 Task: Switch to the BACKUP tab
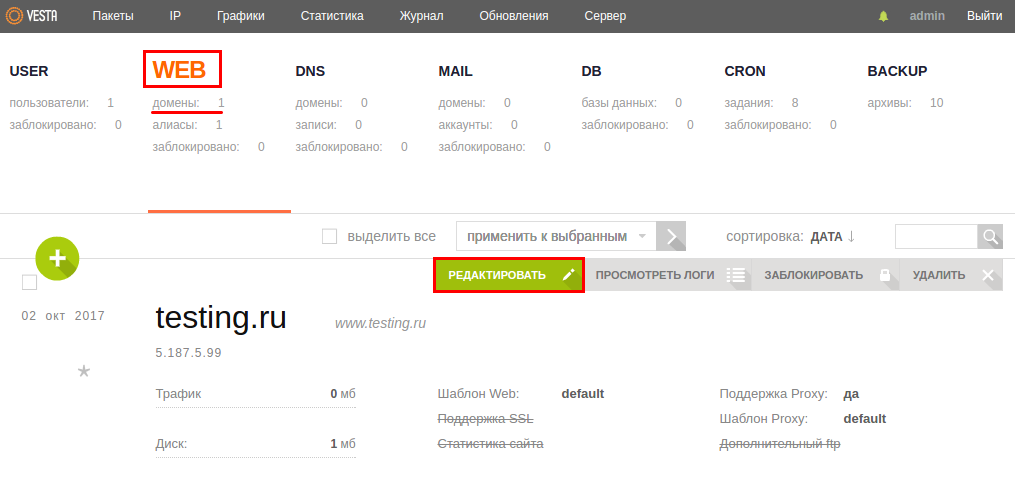click(897, 71)
